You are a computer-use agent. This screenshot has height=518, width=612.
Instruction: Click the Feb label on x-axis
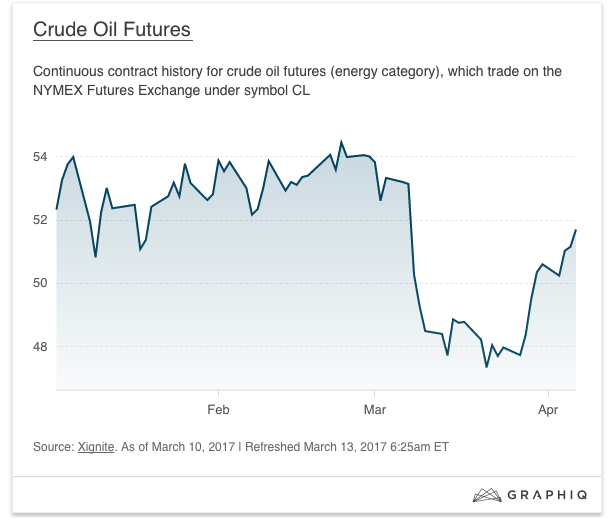pos(218,410)
